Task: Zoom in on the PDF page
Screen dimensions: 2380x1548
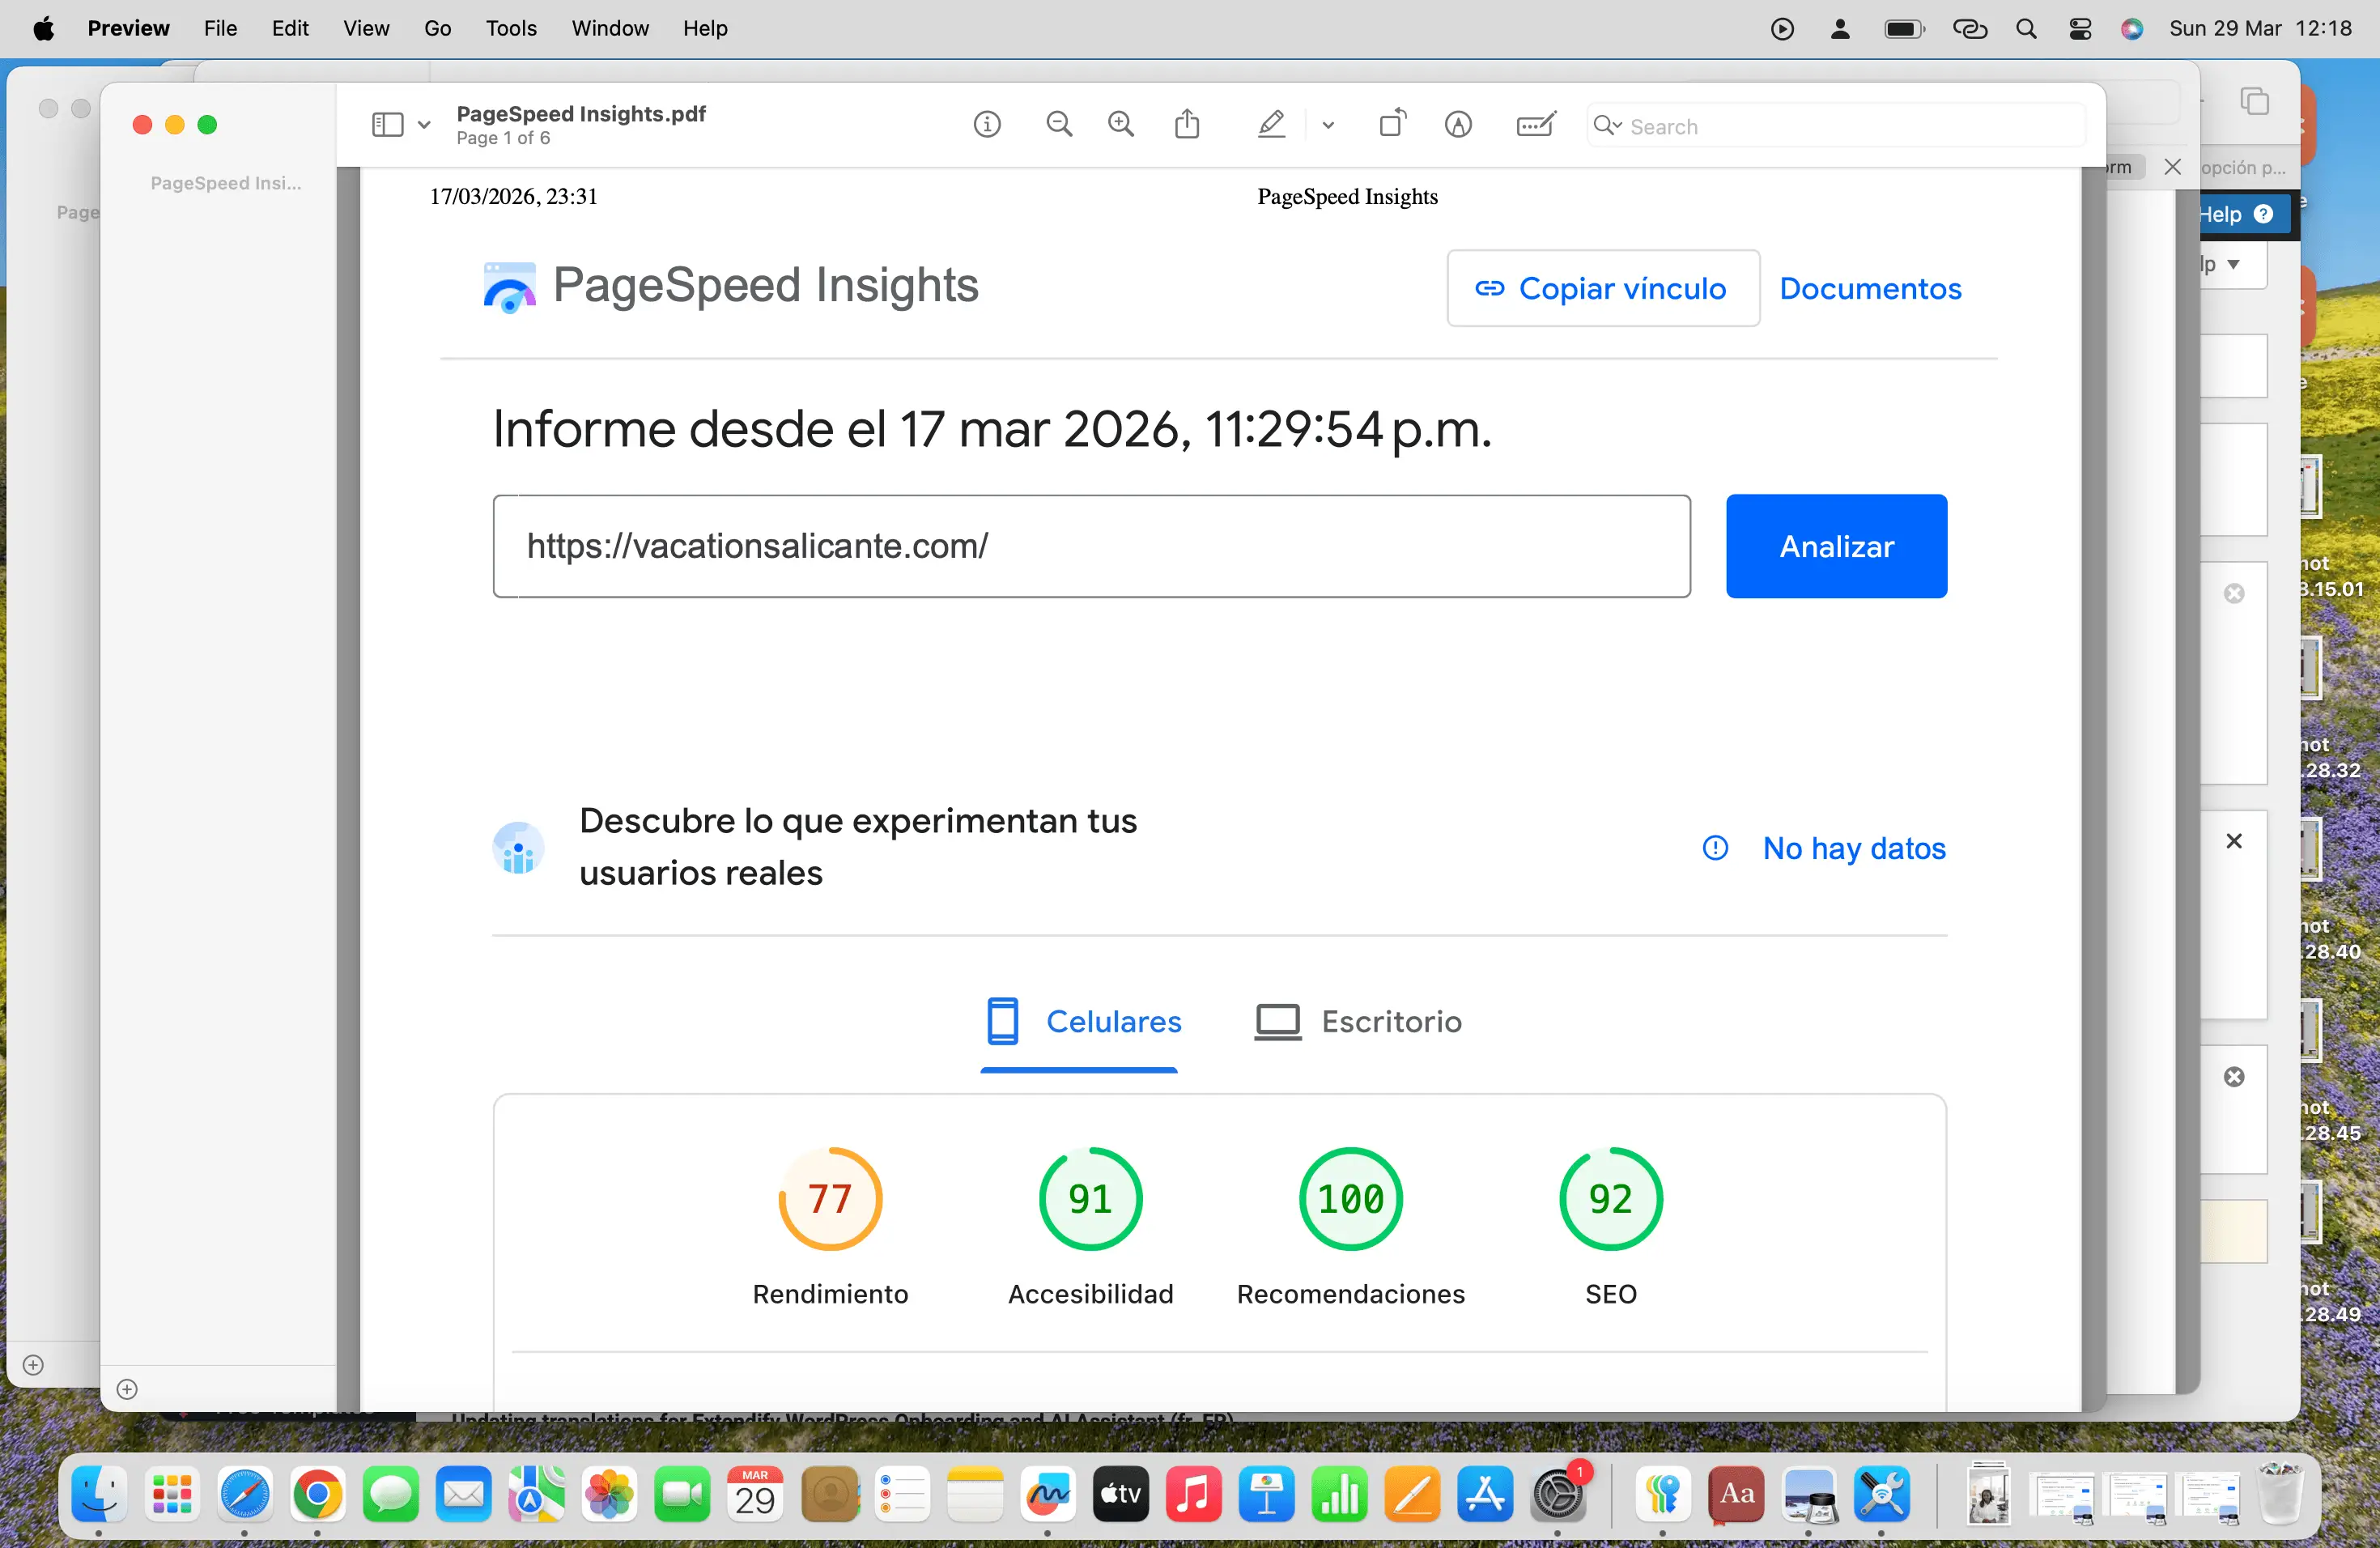Action: [x=1121, y=125]
